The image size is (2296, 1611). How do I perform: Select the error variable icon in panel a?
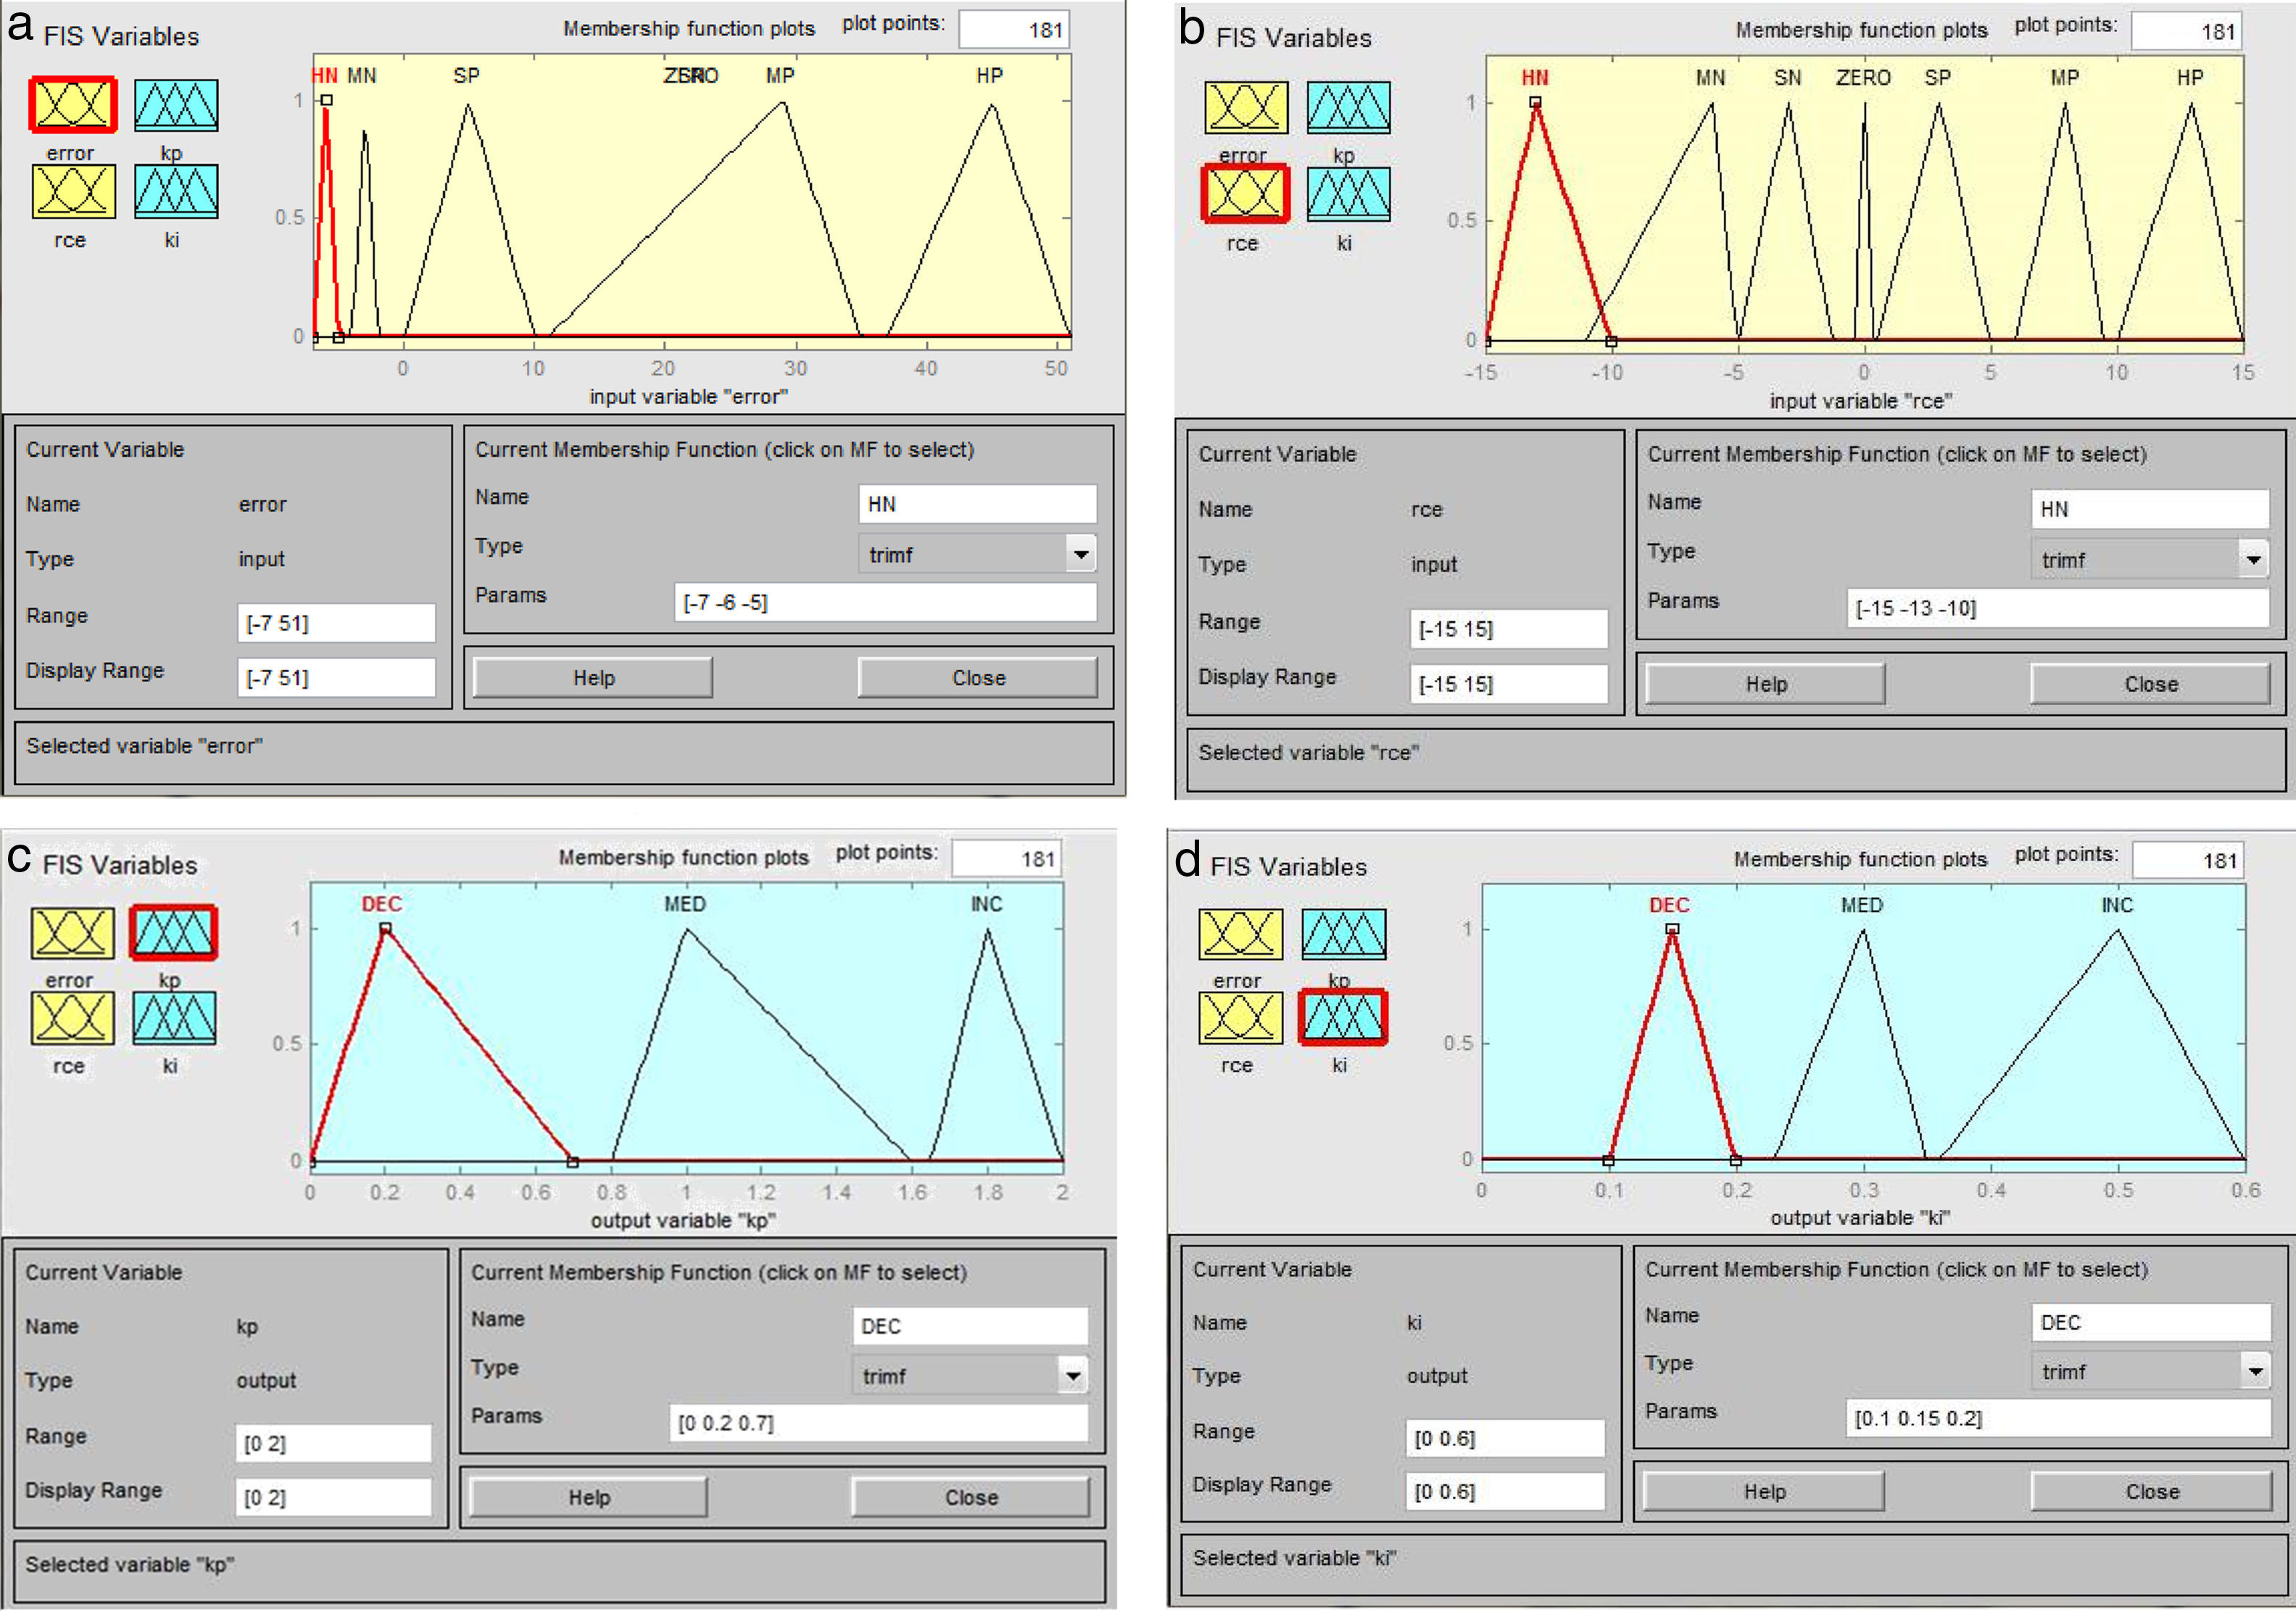pyautogui.click(x=72, y=104)
